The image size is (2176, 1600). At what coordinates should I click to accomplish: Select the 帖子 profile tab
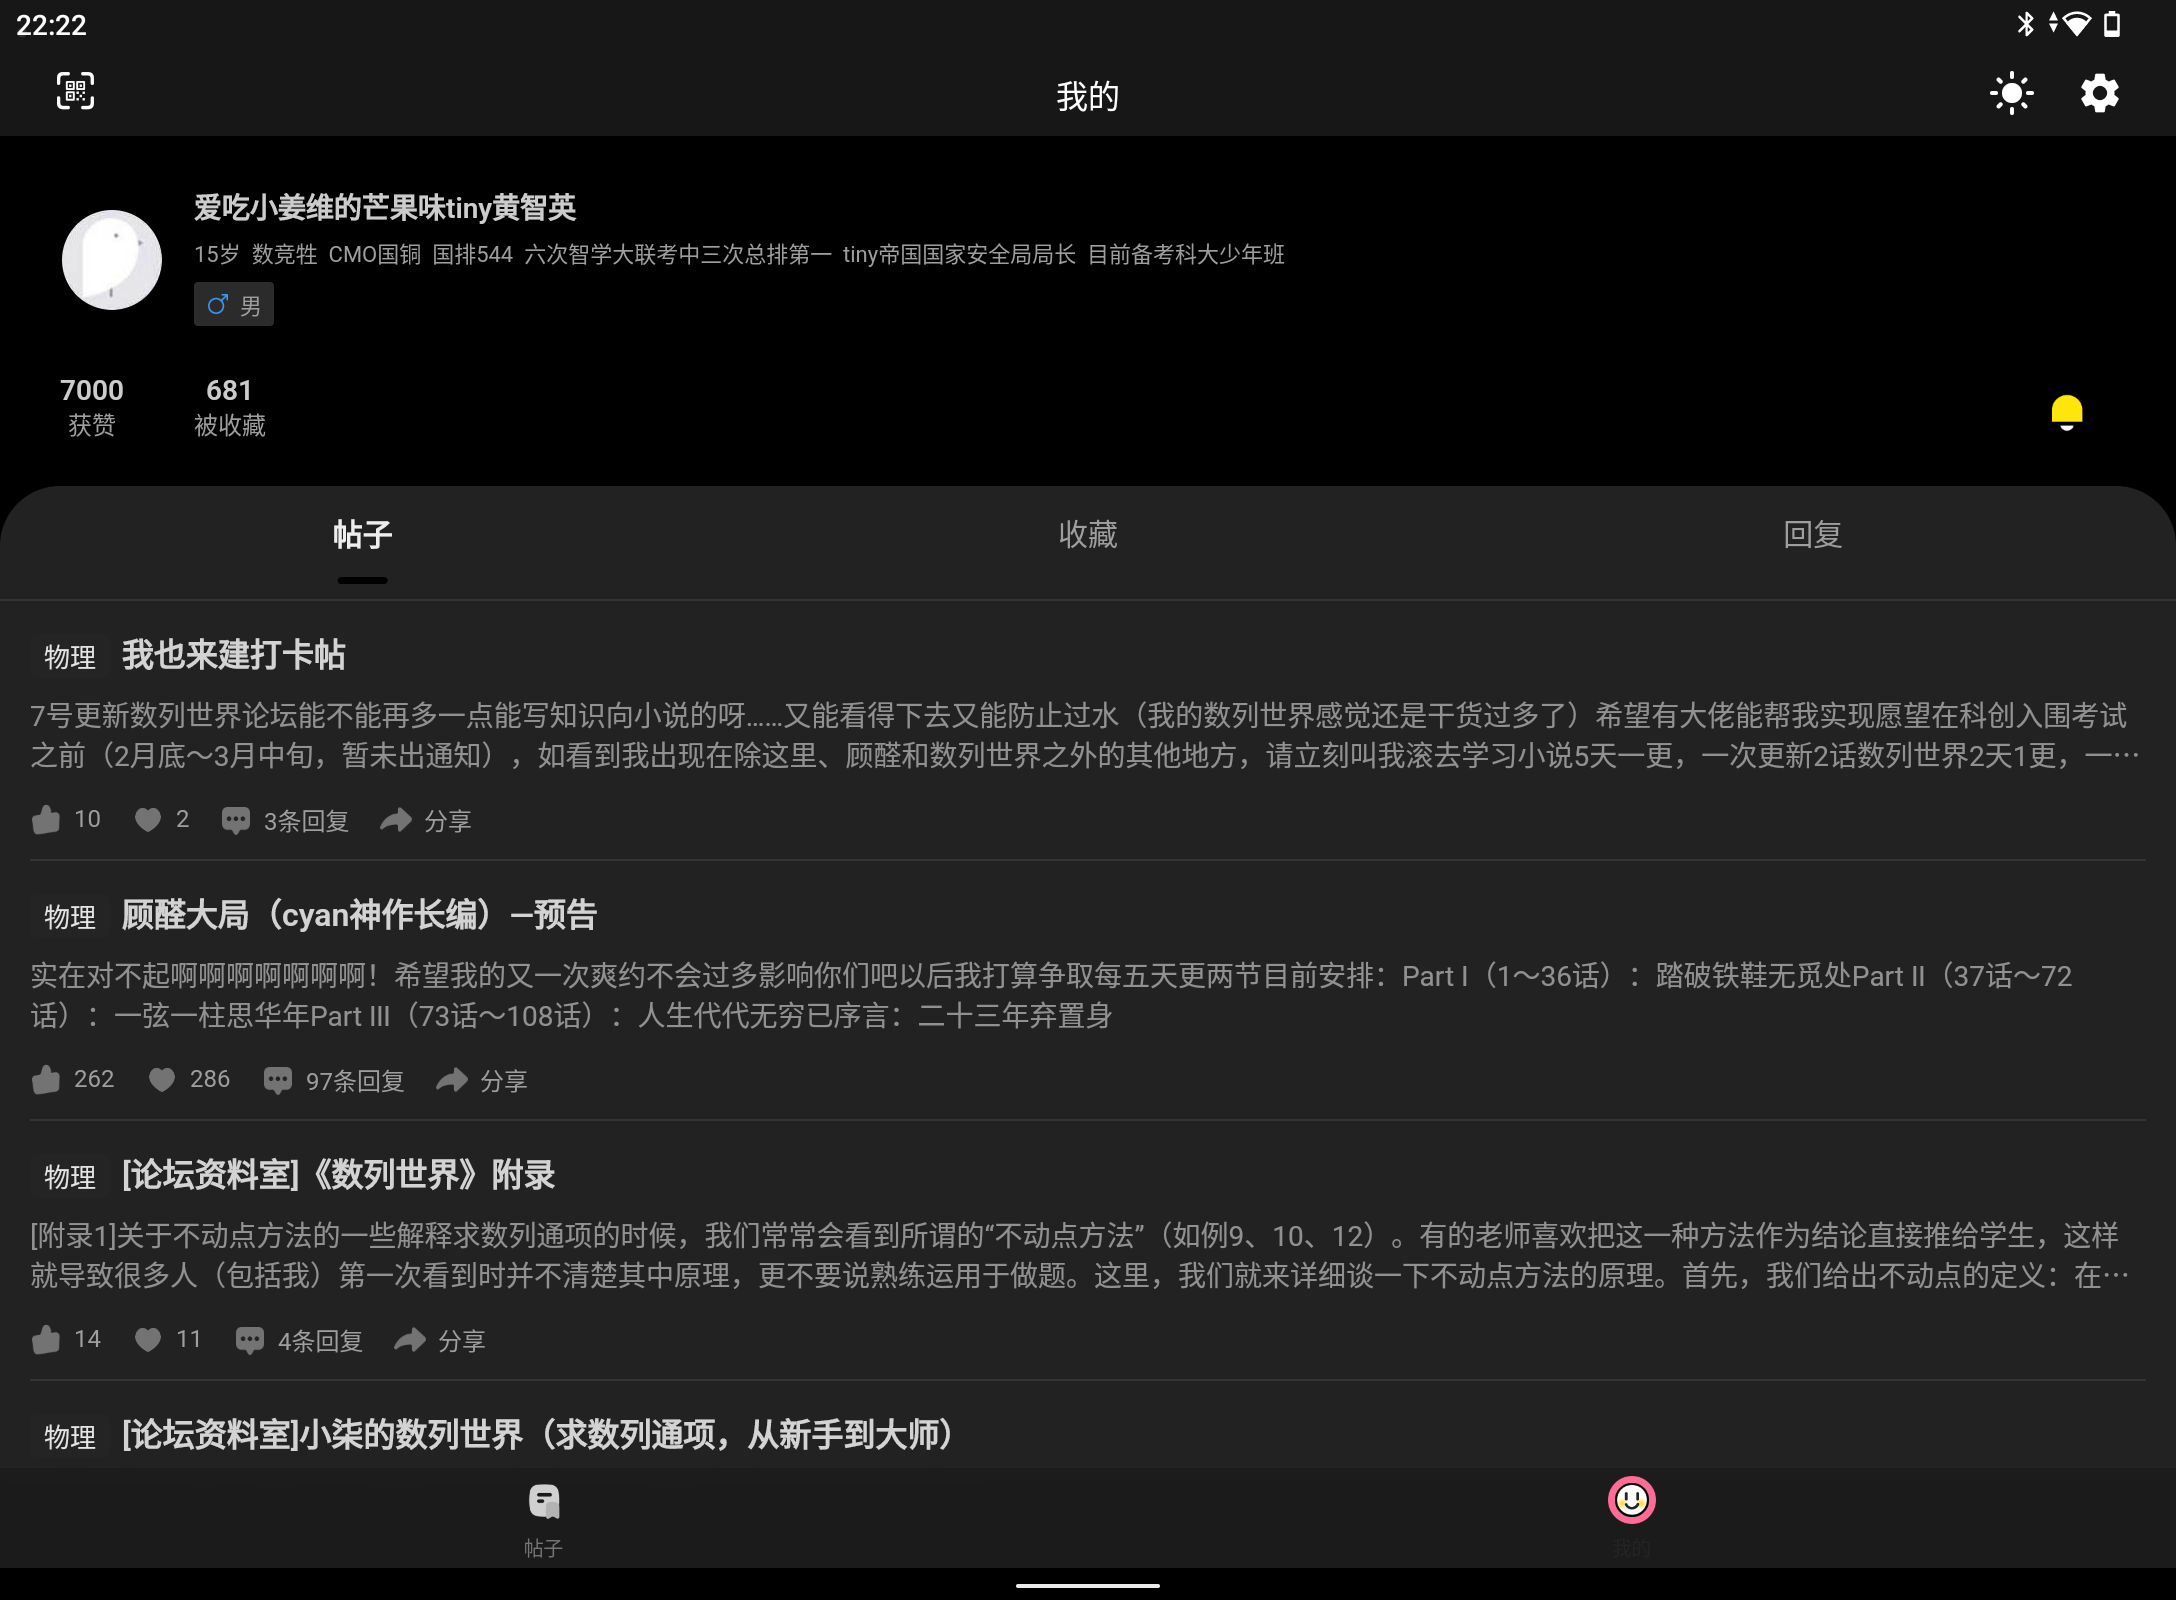(x=362, y=535)
